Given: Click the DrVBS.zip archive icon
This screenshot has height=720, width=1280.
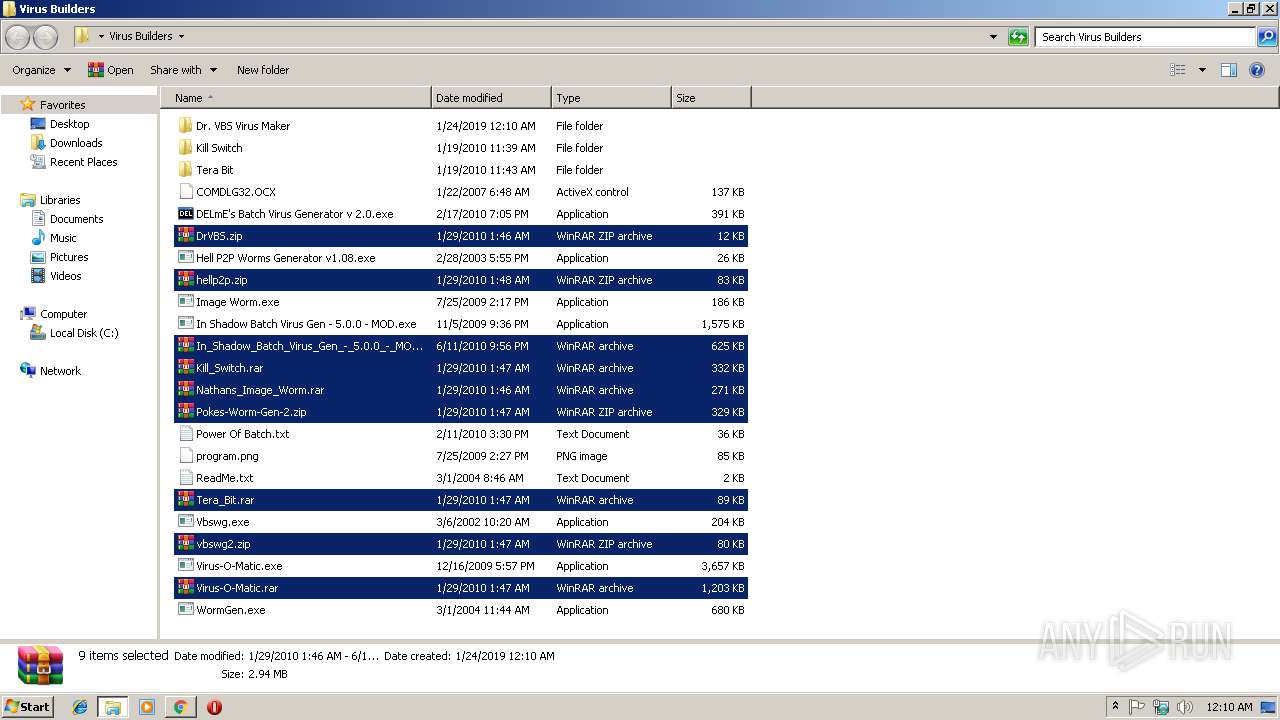Looking at the screenshot, I should point(185,236).
